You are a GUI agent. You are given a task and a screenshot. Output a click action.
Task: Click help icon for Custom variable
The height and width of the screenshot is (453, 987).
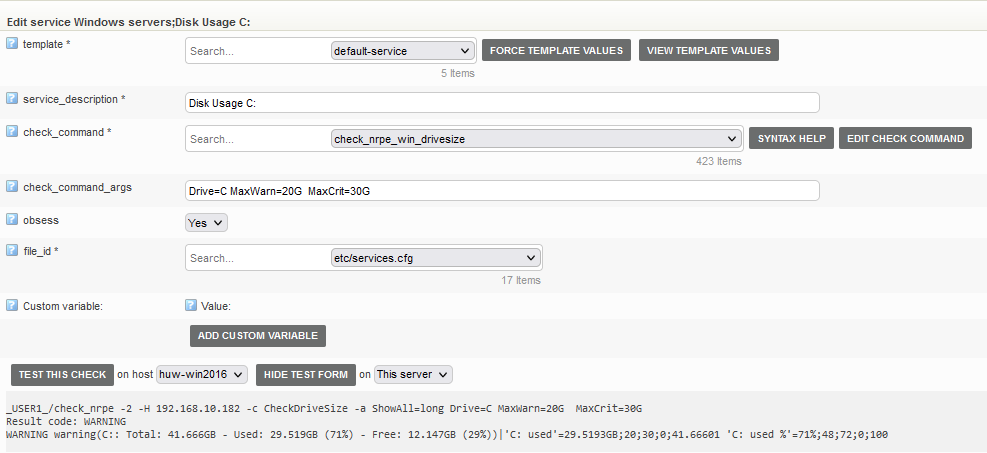12,305
